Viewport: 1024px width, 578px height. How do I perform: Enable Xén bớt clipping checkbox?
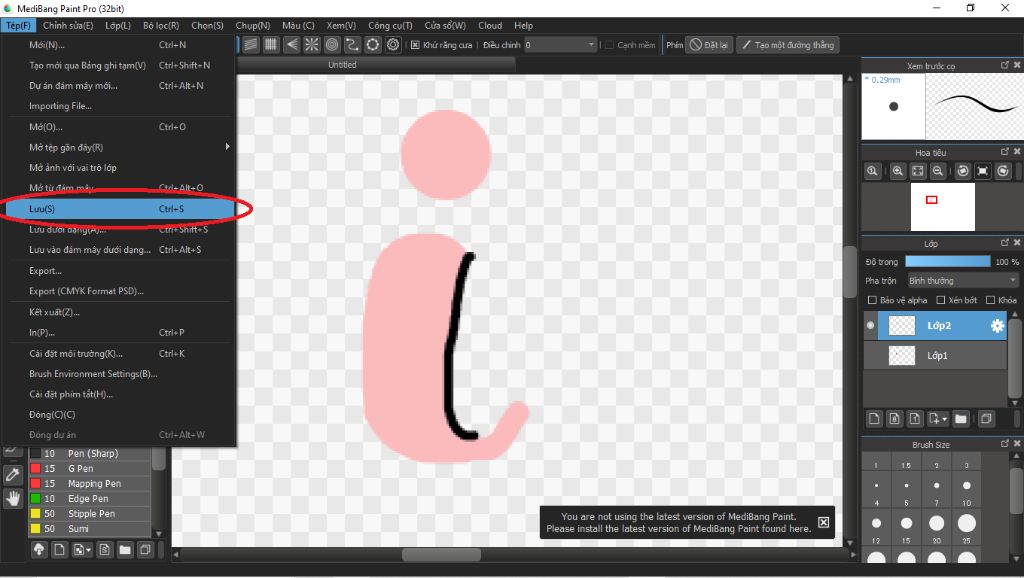[x=940, y=300]
